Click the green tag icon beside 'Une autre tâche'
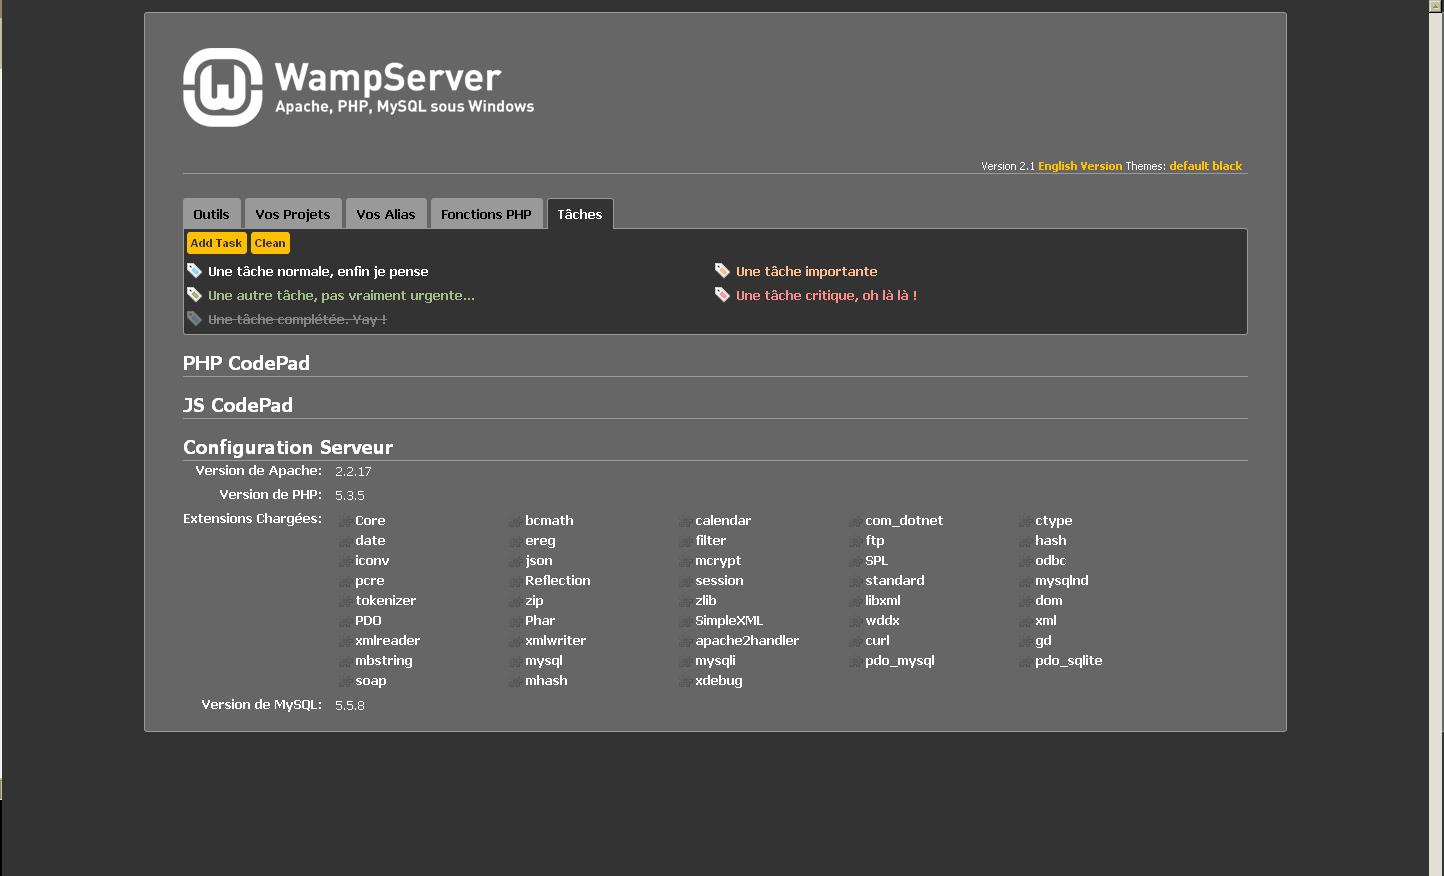 click(x=194, y=295)
